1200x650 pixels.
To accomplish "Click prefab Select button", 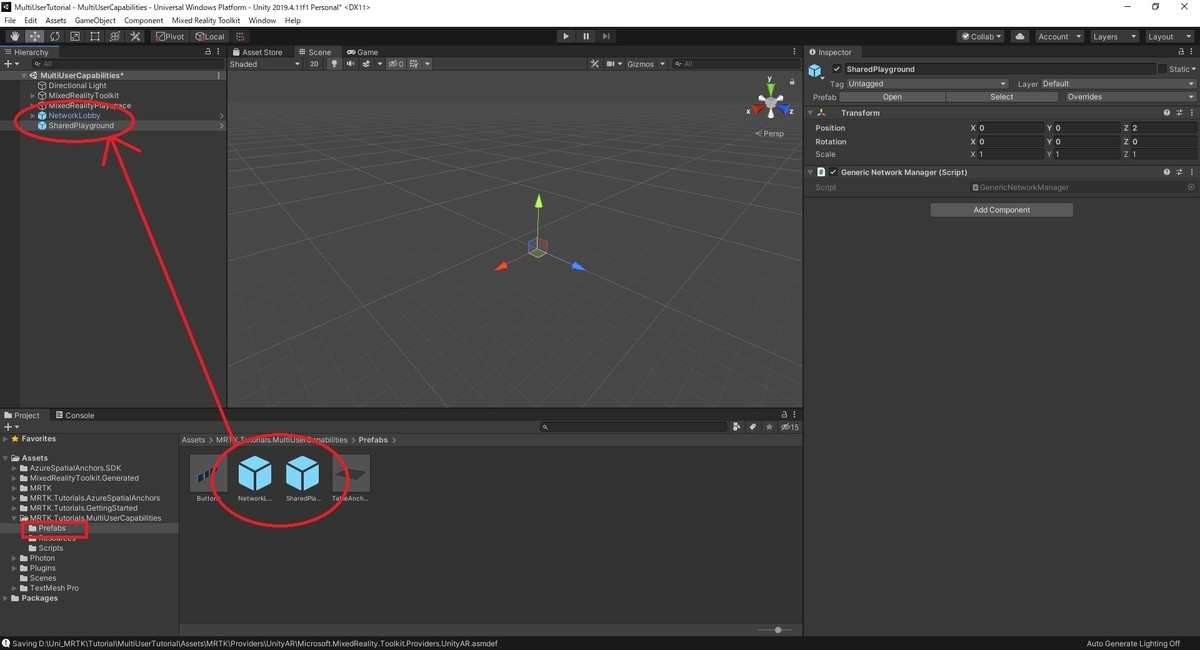I will coord(1001,97).
